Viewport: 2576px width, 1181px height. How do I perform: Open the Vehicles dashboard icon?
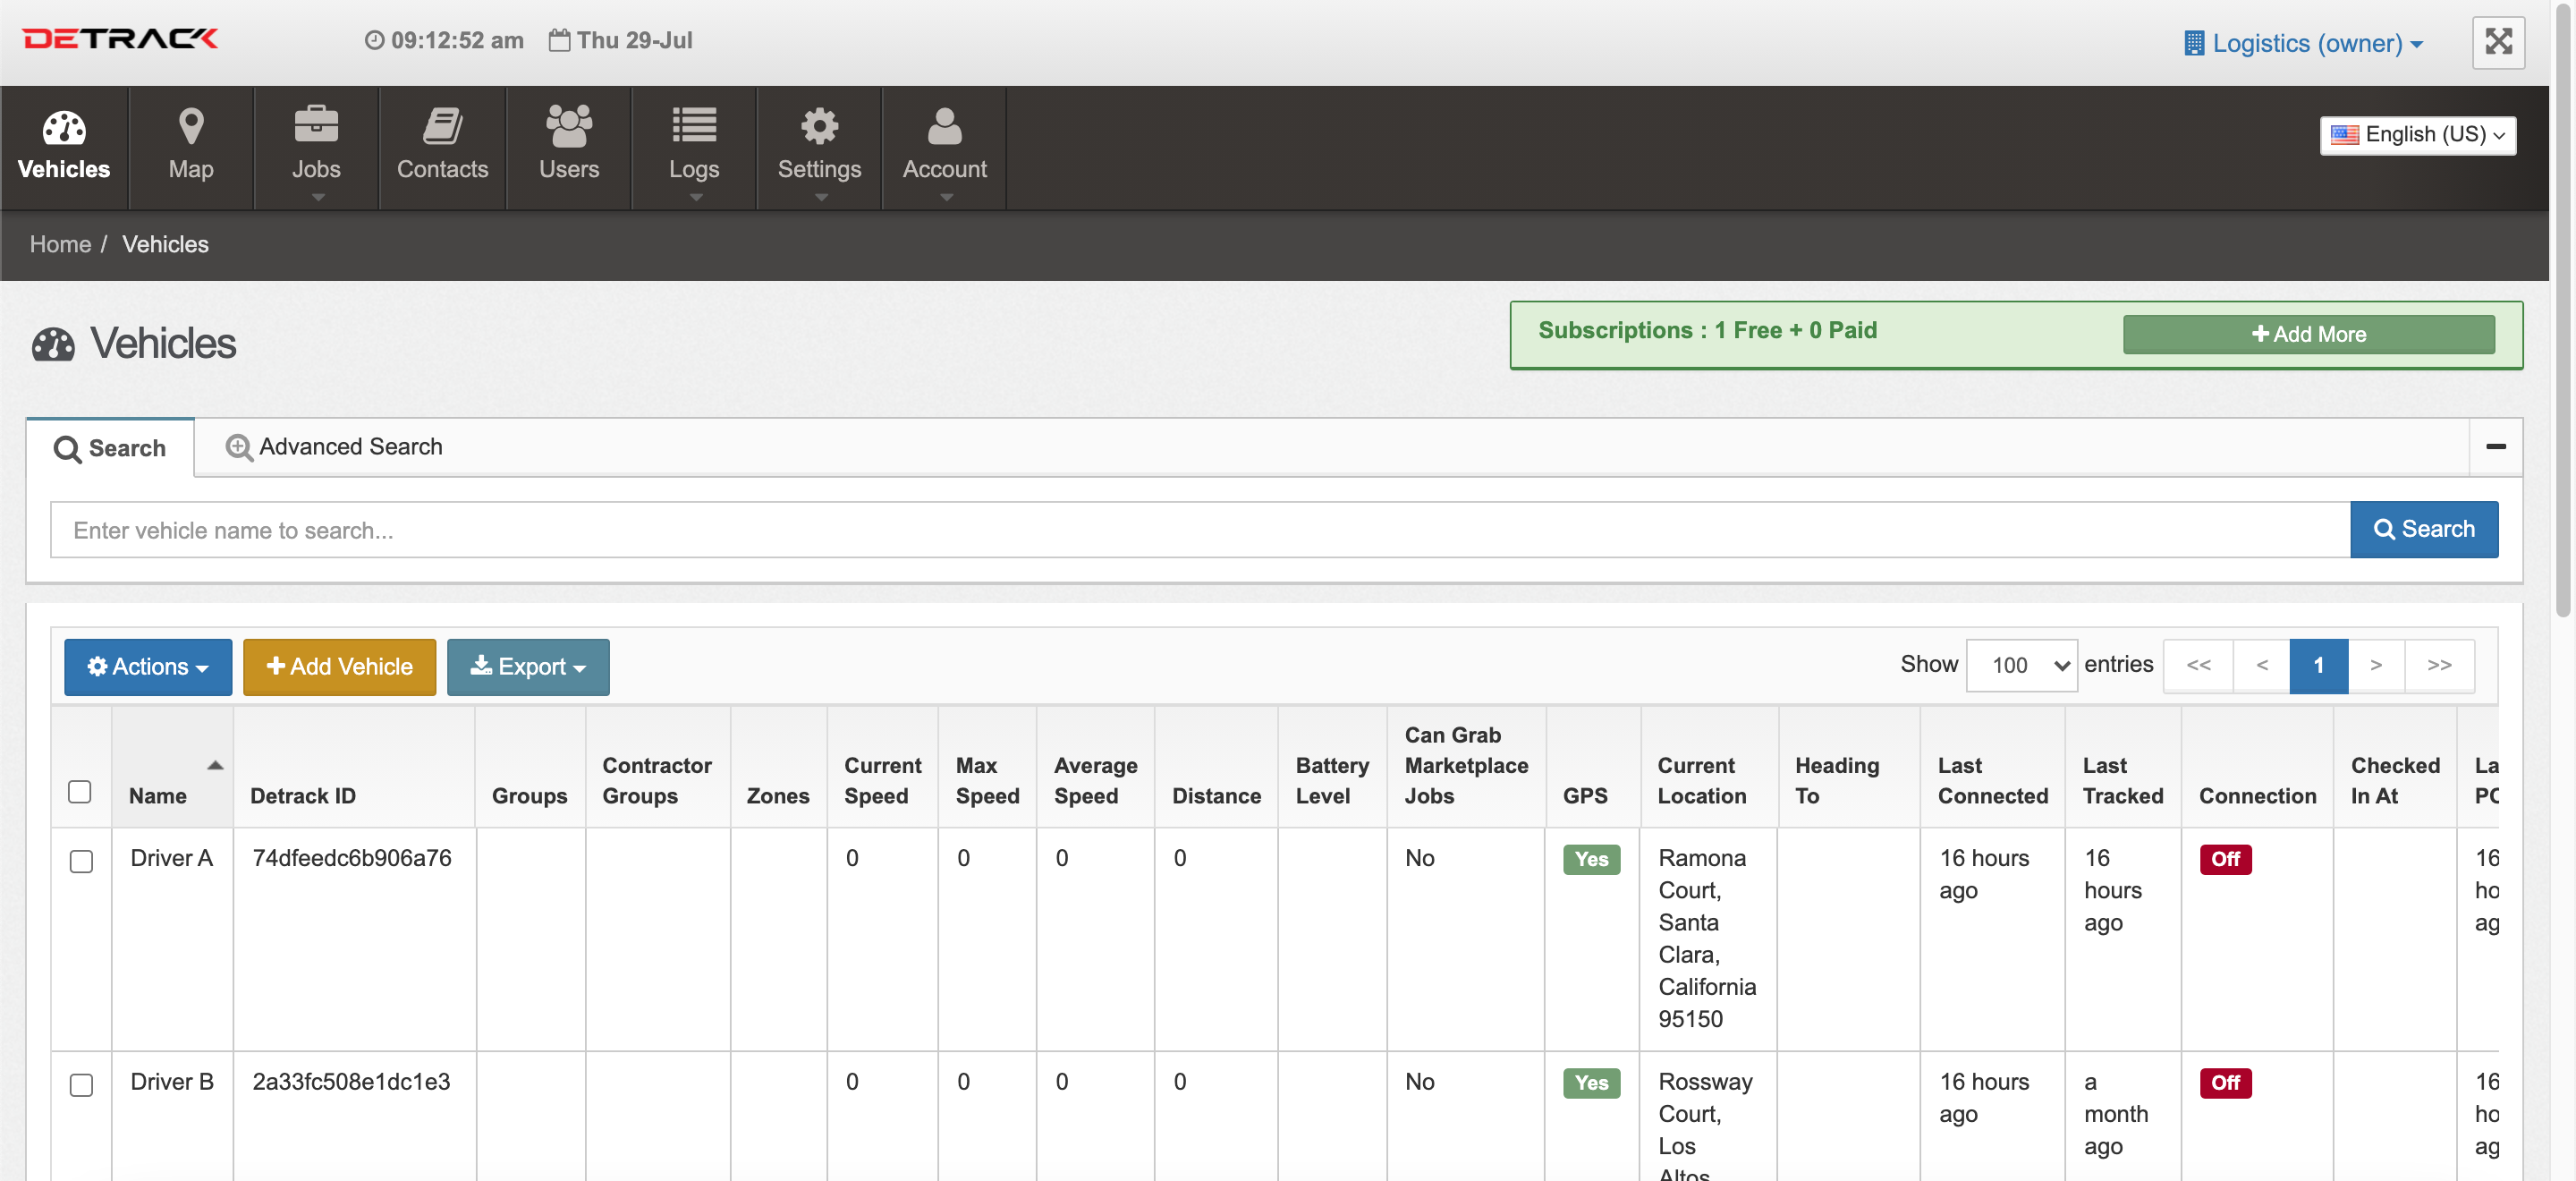[64, 127]
